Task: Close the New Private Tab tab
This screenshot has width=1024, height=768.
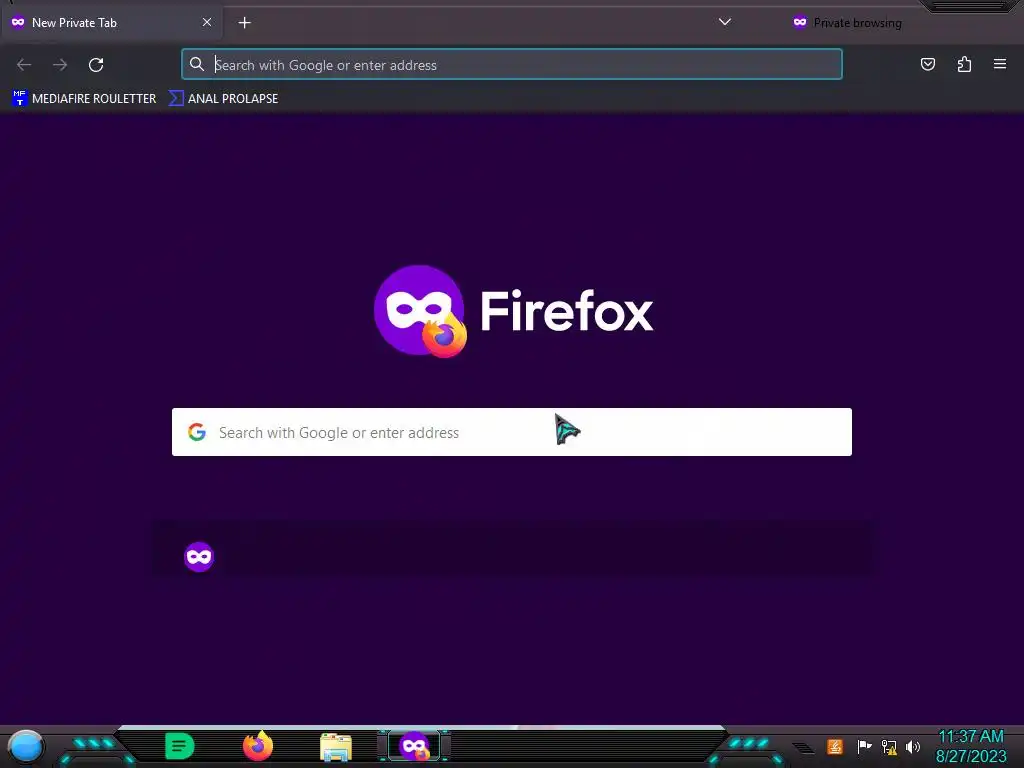Action: (206, 22)
